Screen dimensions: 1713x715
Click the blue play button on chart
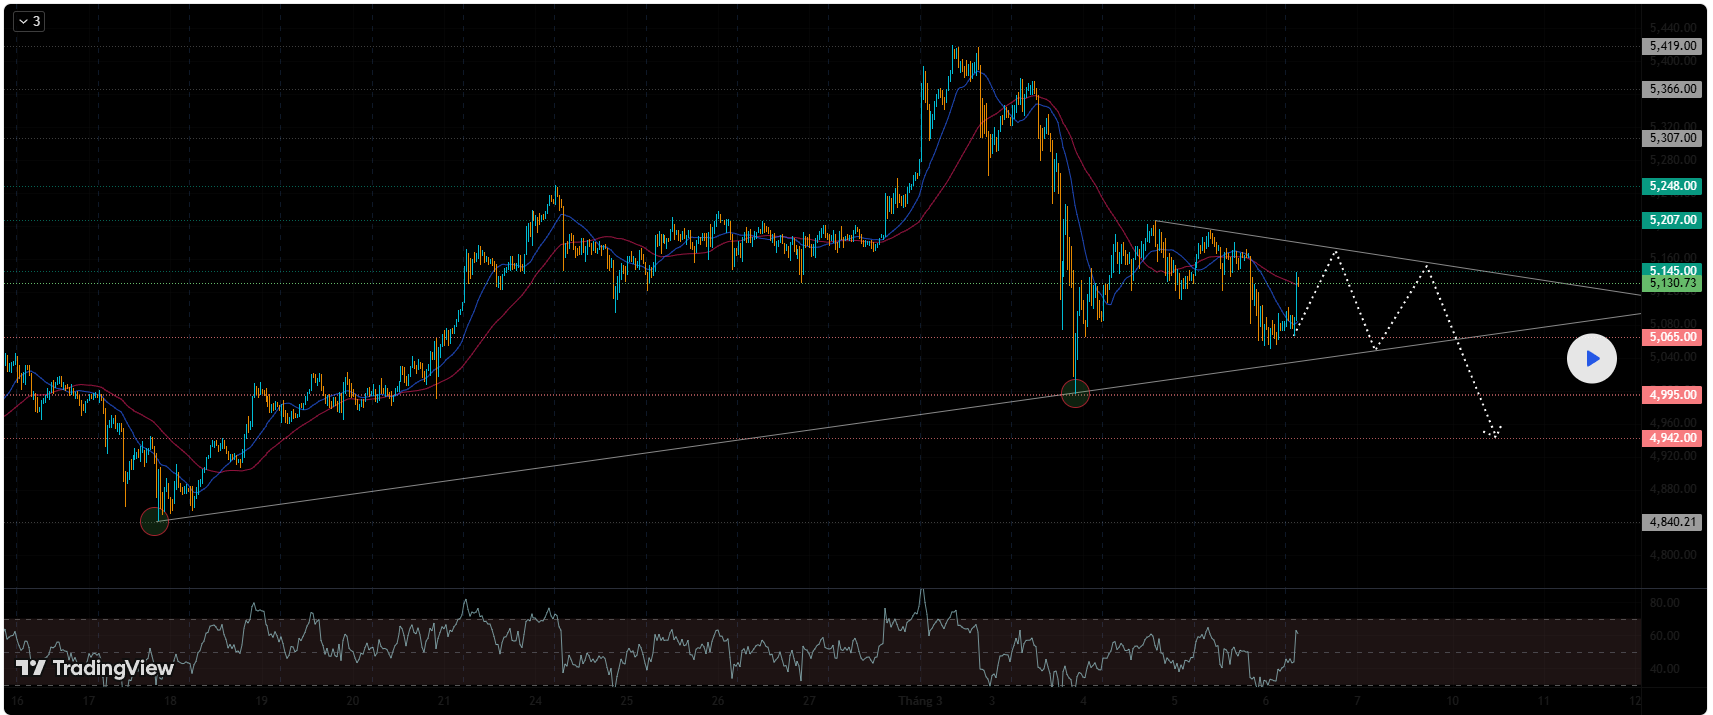[x=1591, y=359]
